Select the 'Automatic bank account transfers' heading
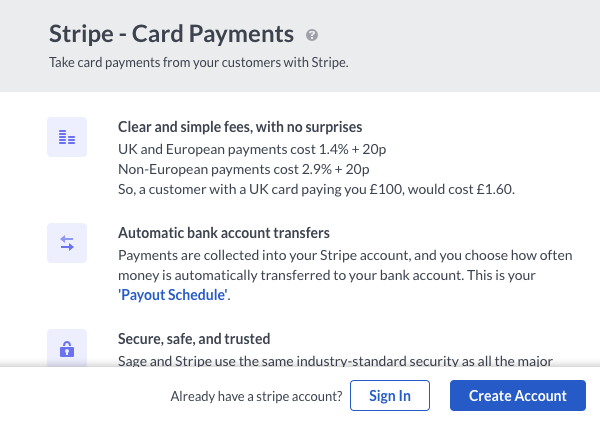 point(224,233)
